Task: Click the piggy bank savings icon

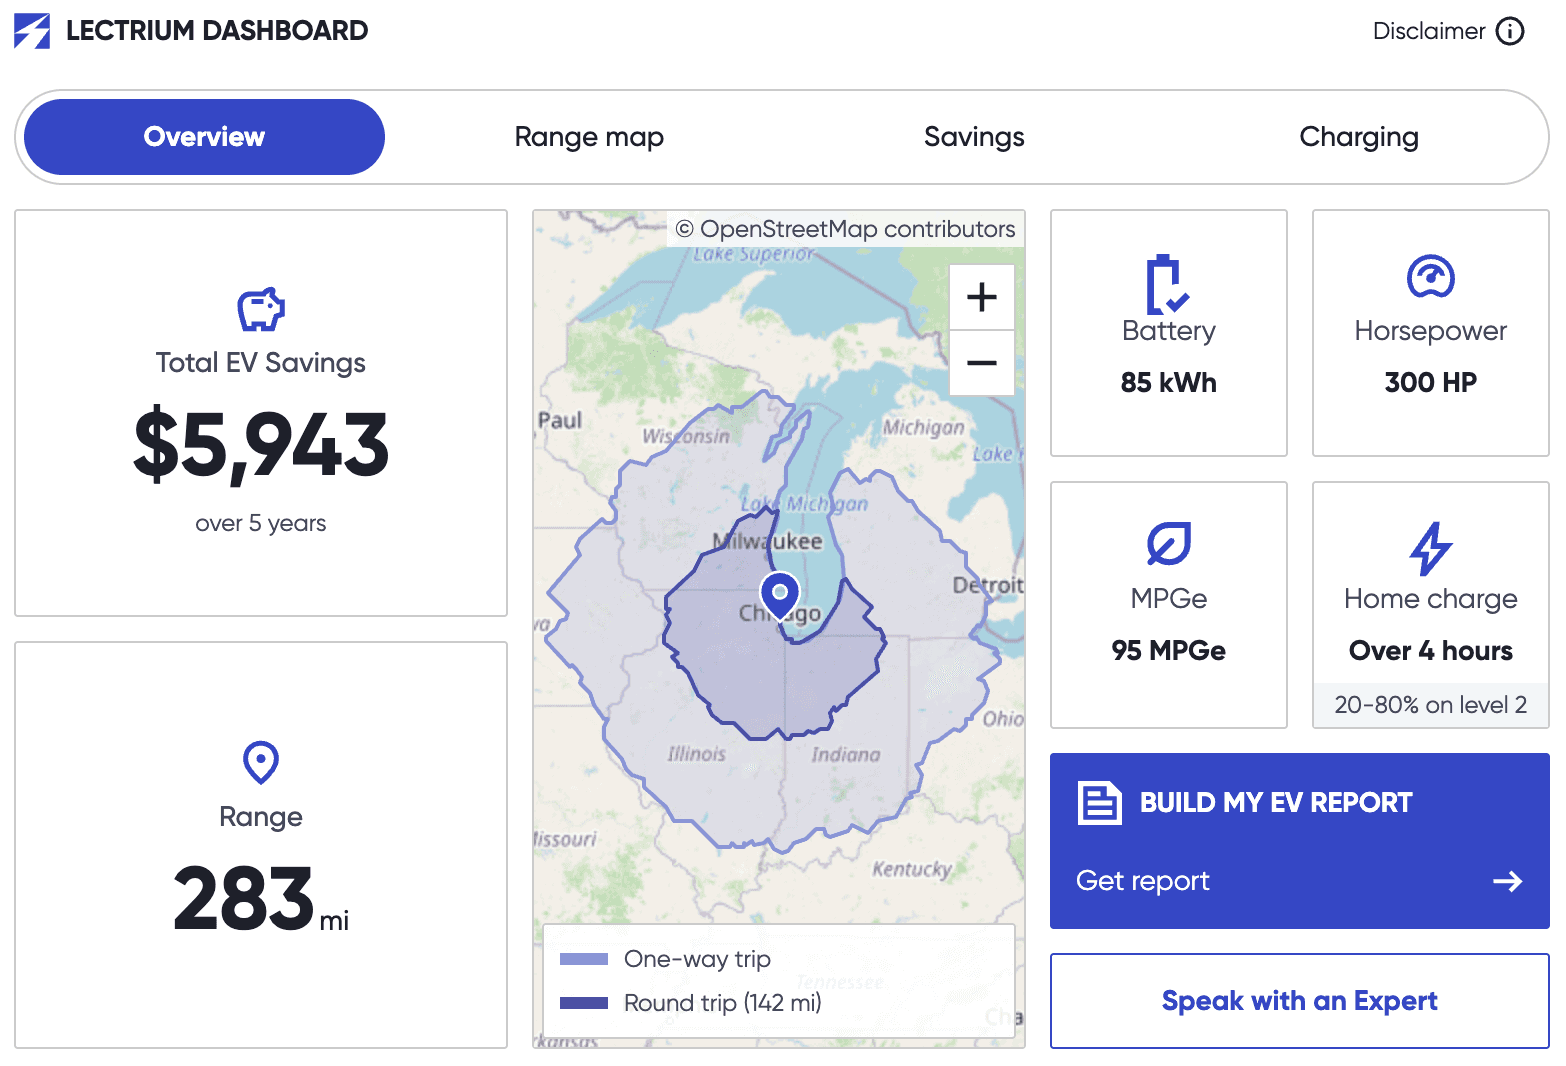Action: tap(261, 309)
